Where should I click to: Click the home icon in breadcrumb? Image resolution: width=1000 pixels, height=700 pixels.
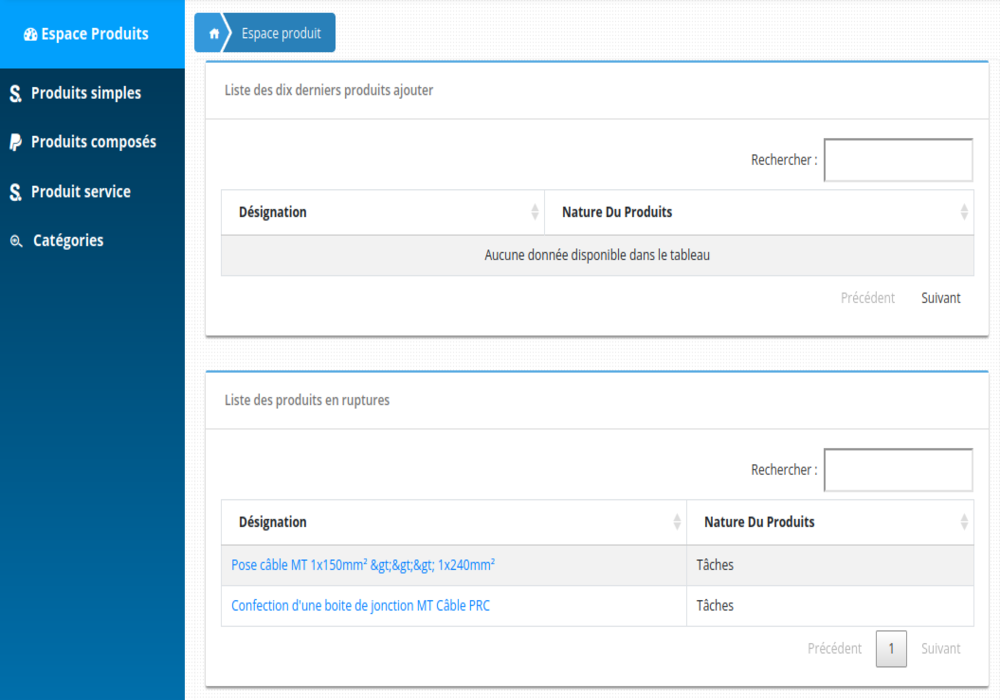213,34
